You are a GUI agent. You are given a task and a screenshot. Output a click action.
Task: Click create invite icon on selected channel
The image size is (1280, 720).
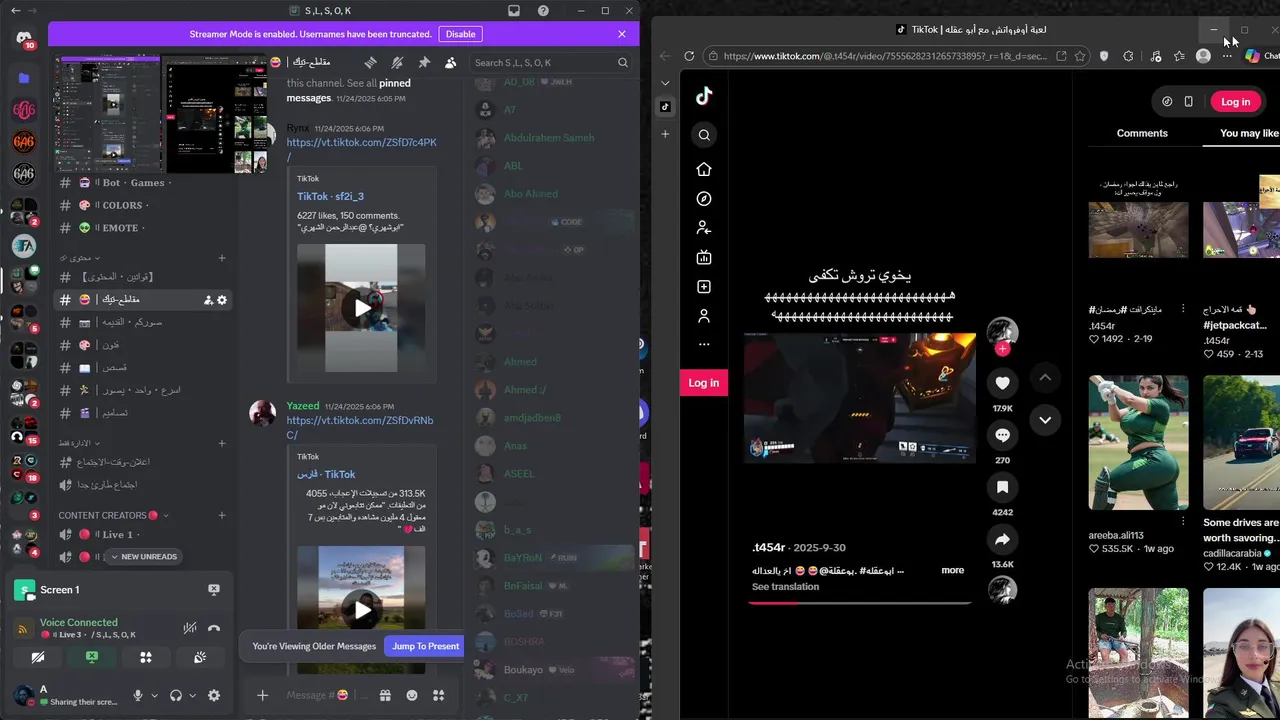(x=208, y=300)
